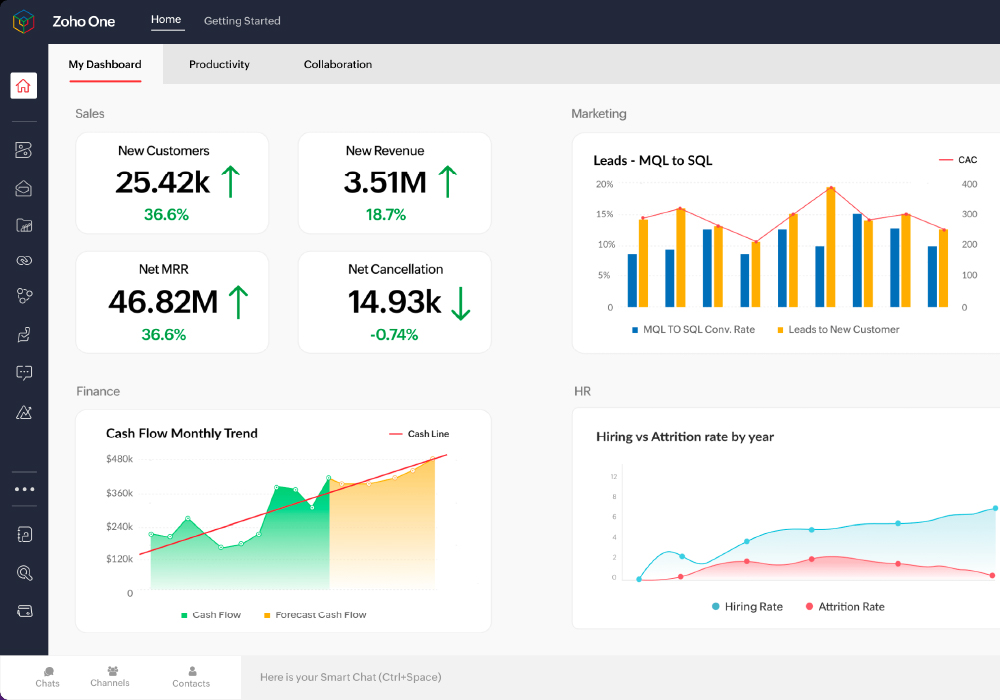Open Getting Started in the top navigation

pyautogui.click(x=242, y=21)
